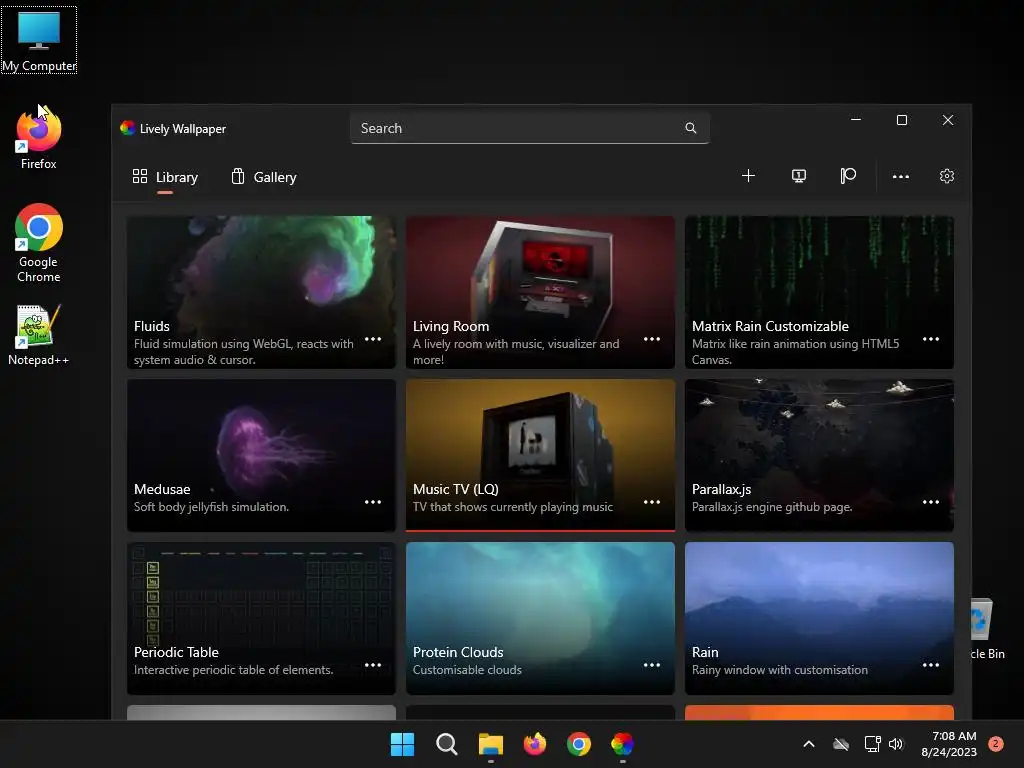The height and width of the screenshot is (768, 1024).
Task: Click the volume speaker tray icon
Action: 896,744
